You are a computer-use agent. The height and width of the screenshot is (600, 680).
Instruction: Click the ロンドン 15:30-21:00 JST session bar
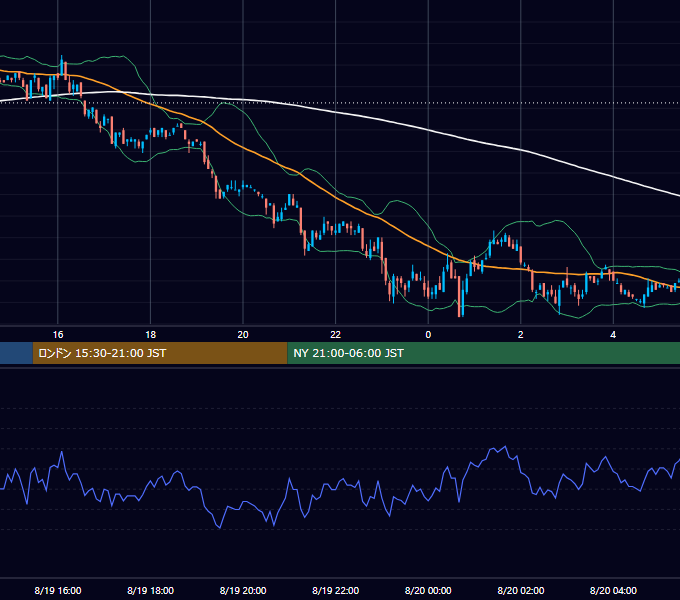160,353
